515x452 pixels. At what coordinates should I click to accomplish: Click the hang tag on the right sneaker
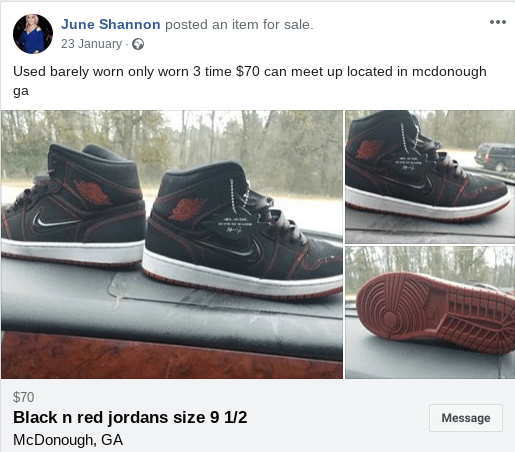(x=234, y=223)
